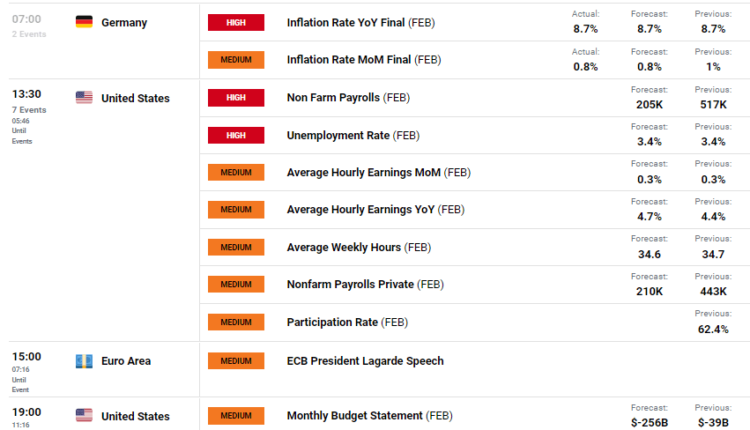The image size is (750, 430).
Task: Click the United States flag at 13:30
Action: point(84,98)
